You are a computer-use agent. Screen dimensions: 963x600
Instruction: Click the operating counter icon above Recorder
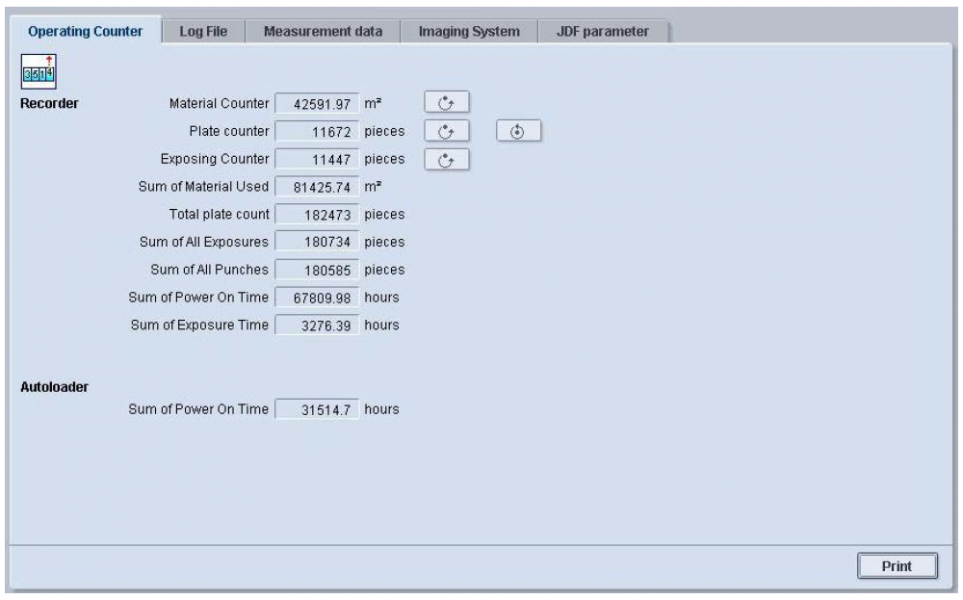(x=37, y=75)
